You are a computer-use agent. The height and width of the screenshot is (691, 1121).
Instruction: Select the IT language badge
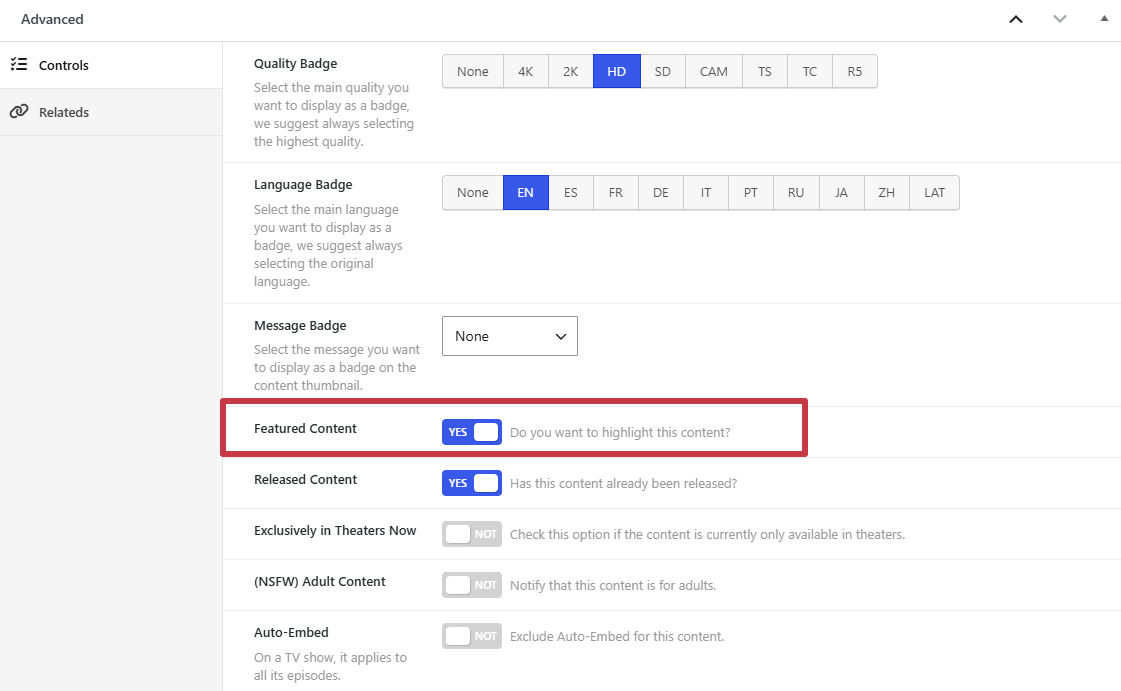(706, 193)
